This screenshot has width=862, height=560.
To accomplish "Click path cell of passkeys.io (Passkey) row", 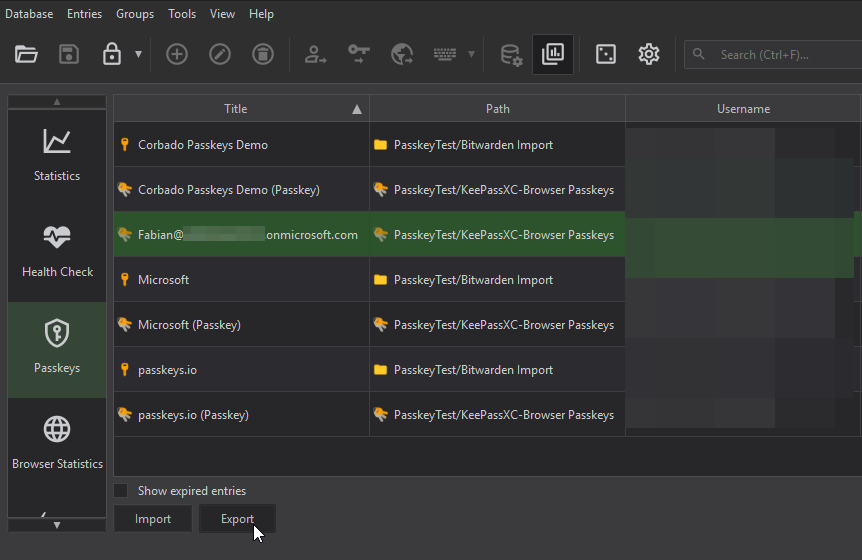I will click(498, 415).
